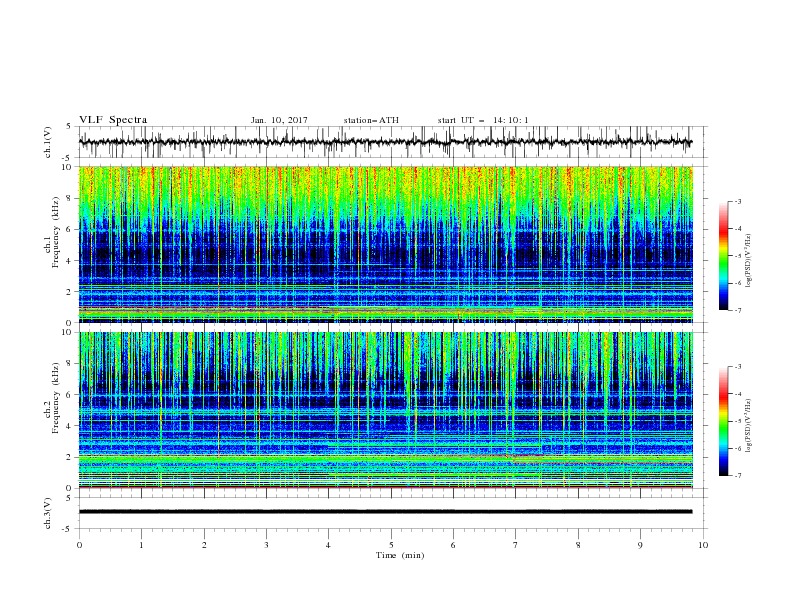The width and height of the screenshot is (792, 612).
Task: Click the "5" volt tick on ch.1(V) axis
Action: coord(69,127)
